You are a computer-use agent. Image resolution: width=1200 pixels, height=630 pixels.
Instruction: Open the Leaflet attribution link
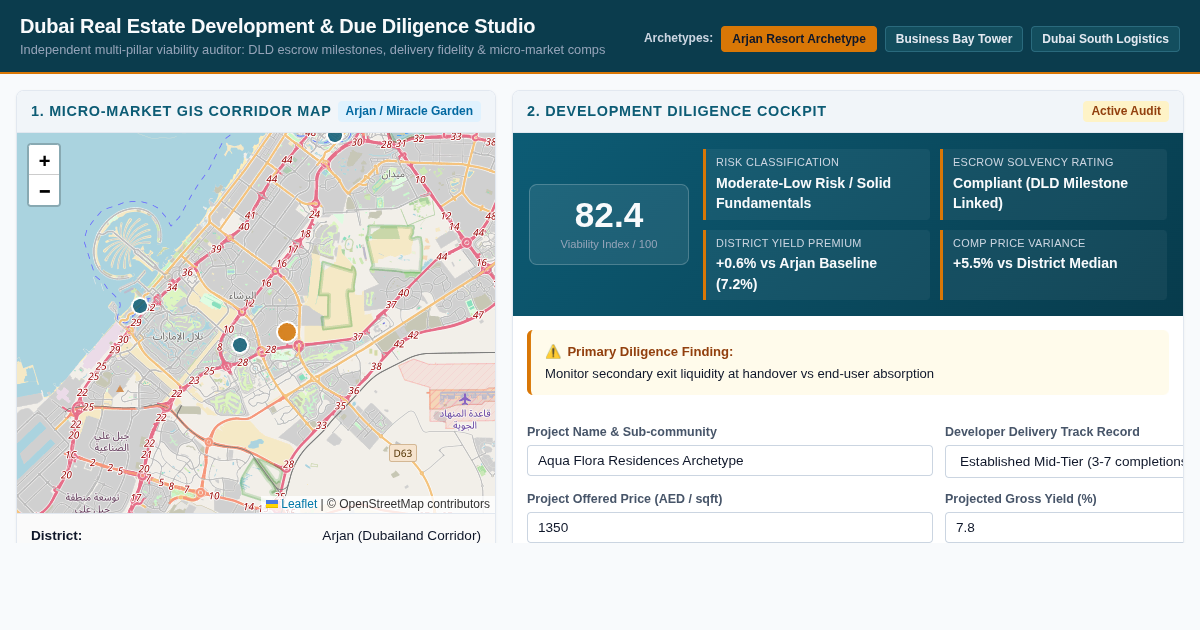pos(299,504)
